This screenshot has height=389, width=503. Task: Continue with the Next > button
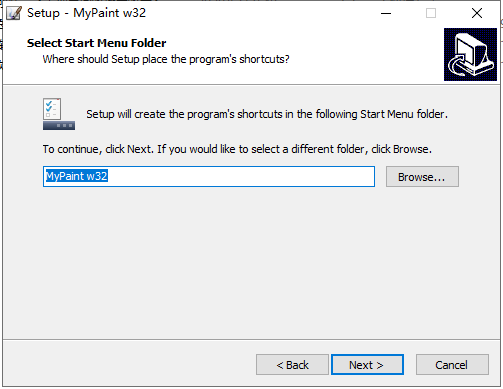click(x=367, y=365)
